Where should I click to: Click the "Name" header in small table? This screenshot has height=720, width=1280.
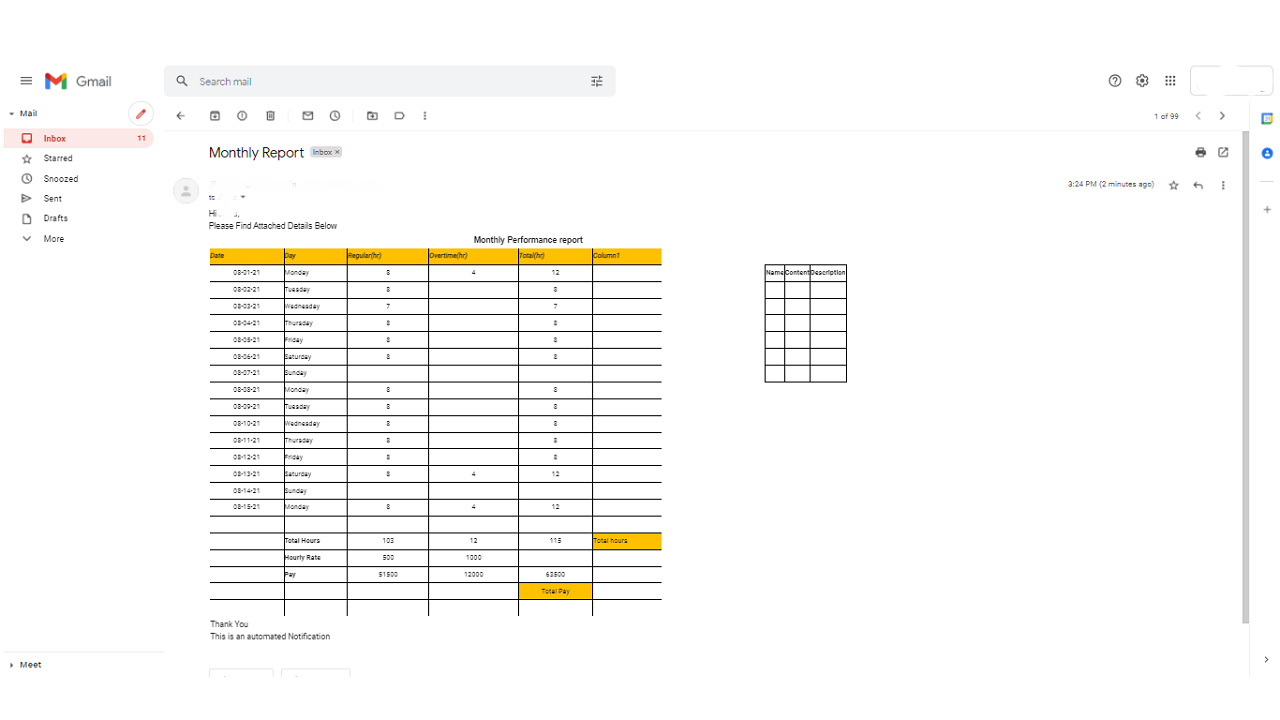tap(775, 272)
